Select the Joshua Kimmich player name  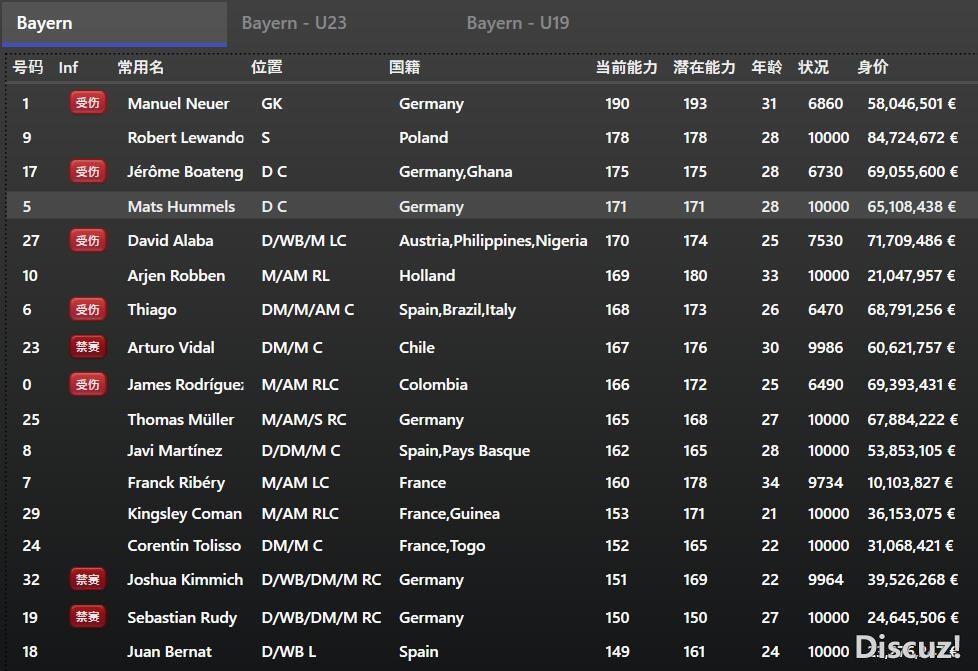point(185,580)
